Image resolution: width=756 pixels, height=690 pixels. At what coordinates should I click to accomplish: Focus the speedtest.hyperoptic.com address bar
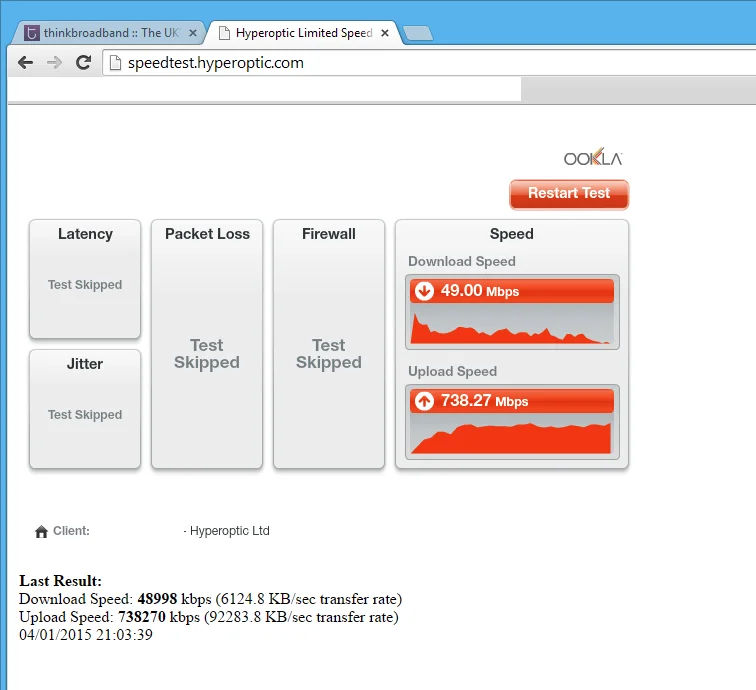click(x=429, y=63)
